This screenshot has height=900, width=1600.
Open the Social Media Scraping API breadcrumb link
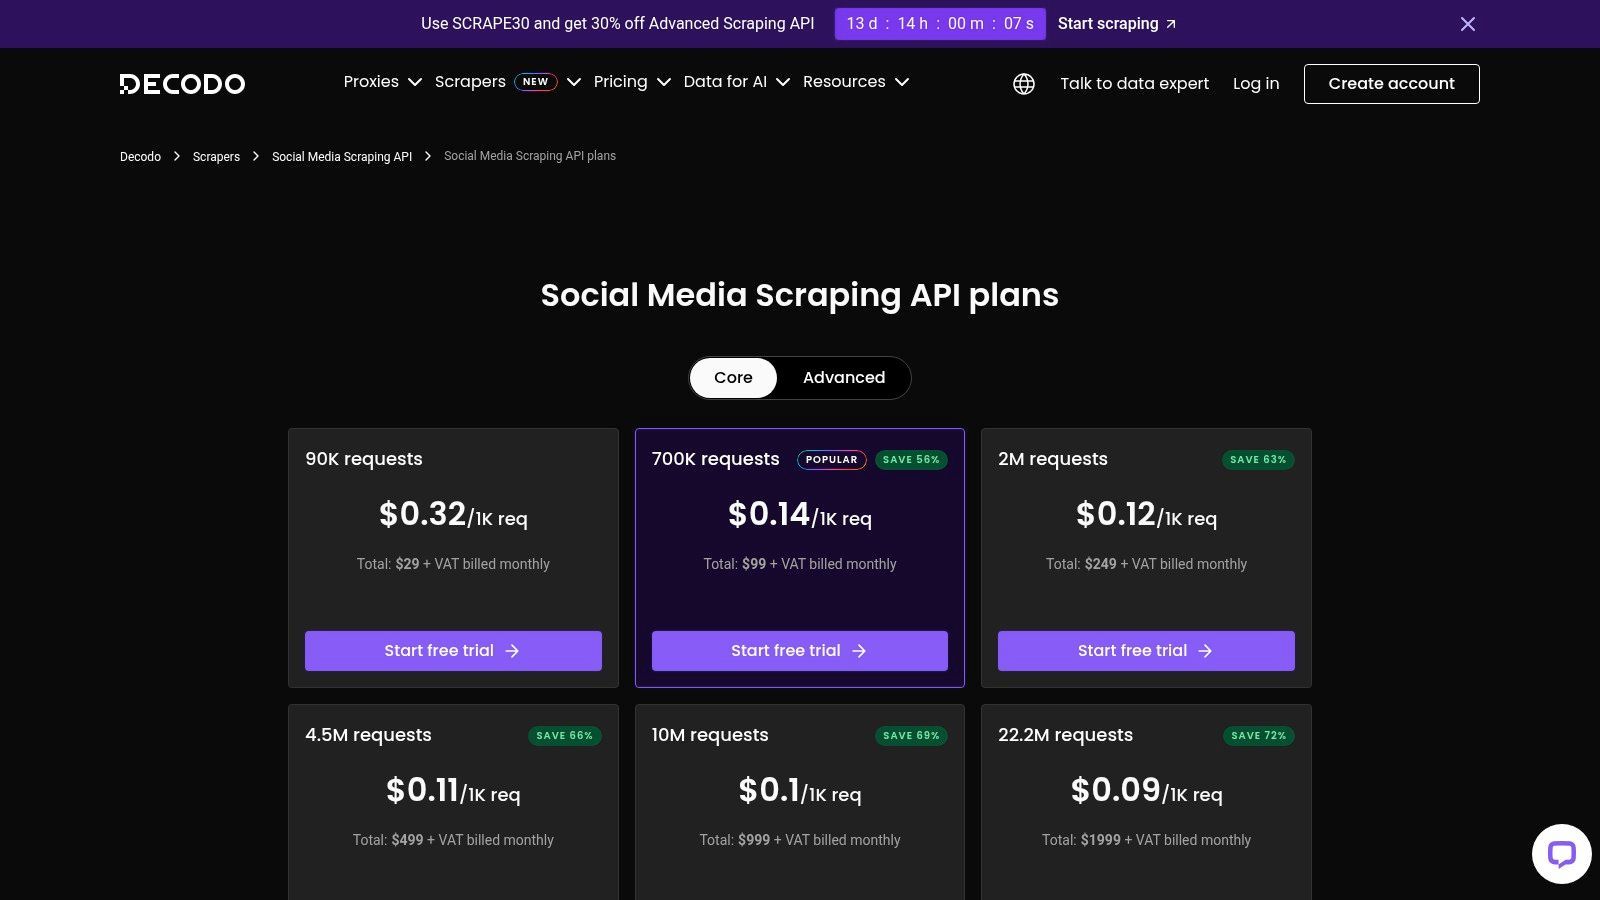(x=341, y=156)
